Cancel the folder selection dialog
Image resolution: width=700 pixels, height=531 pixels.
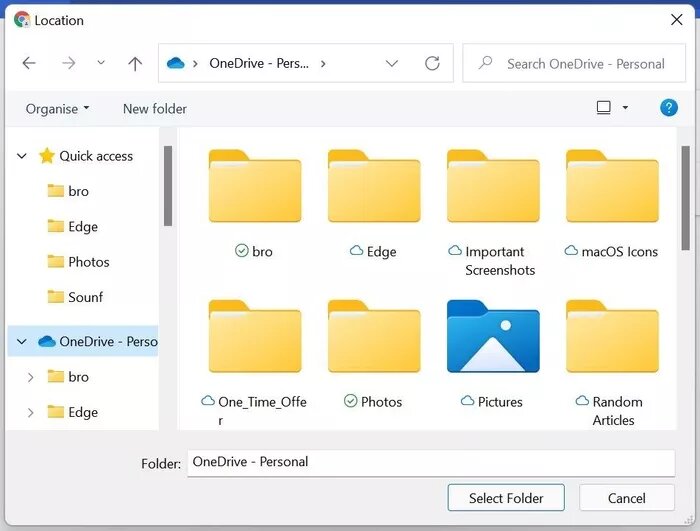click(626, 498)
